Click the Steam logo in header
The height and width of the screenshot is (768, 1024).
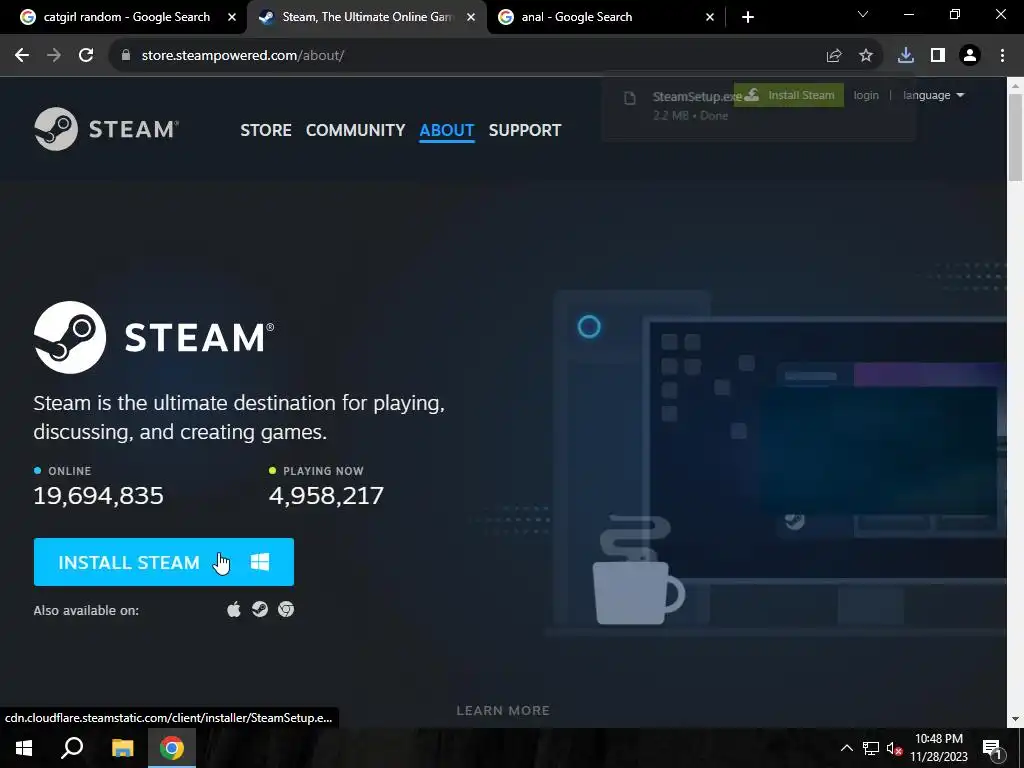(106, 129)
